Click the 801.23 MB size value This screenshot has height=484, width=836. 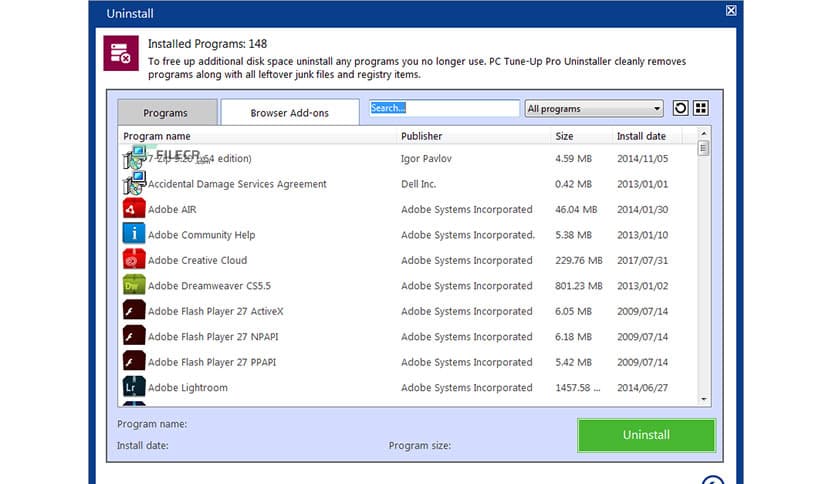pos(578,286)
